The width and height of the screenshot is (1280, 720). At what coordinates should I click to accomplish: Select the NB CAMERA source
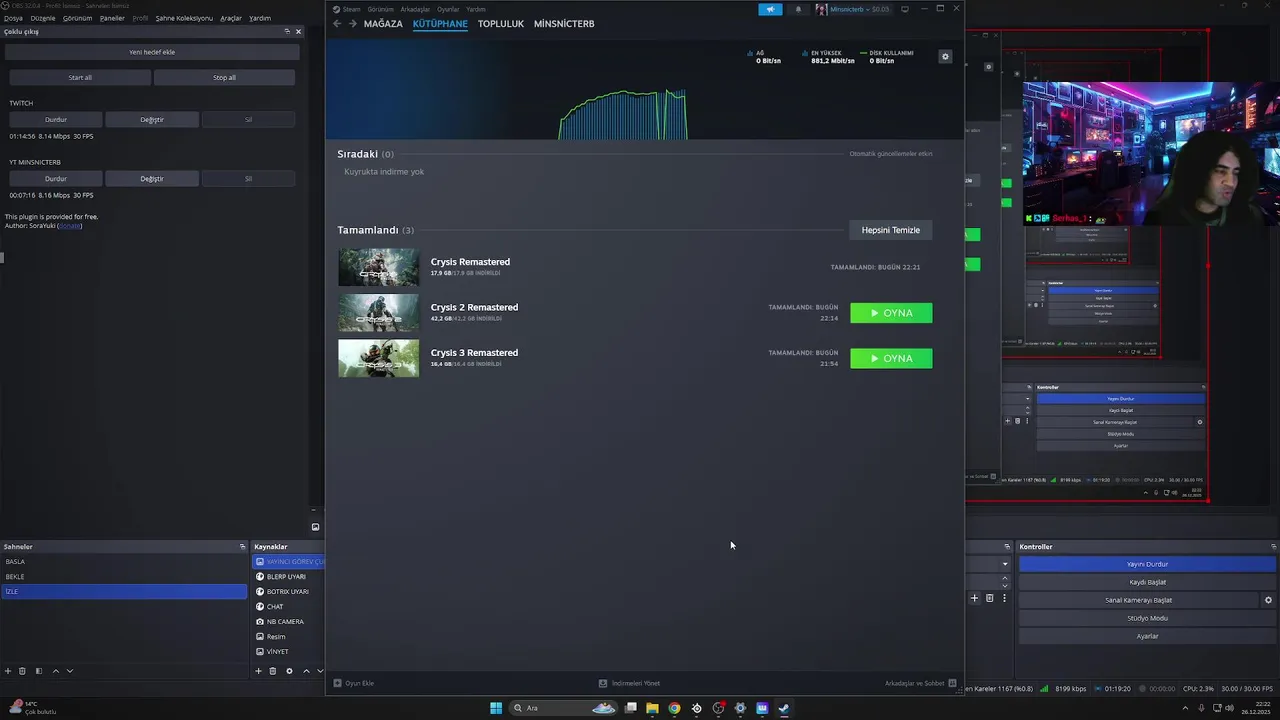point(285,621)
